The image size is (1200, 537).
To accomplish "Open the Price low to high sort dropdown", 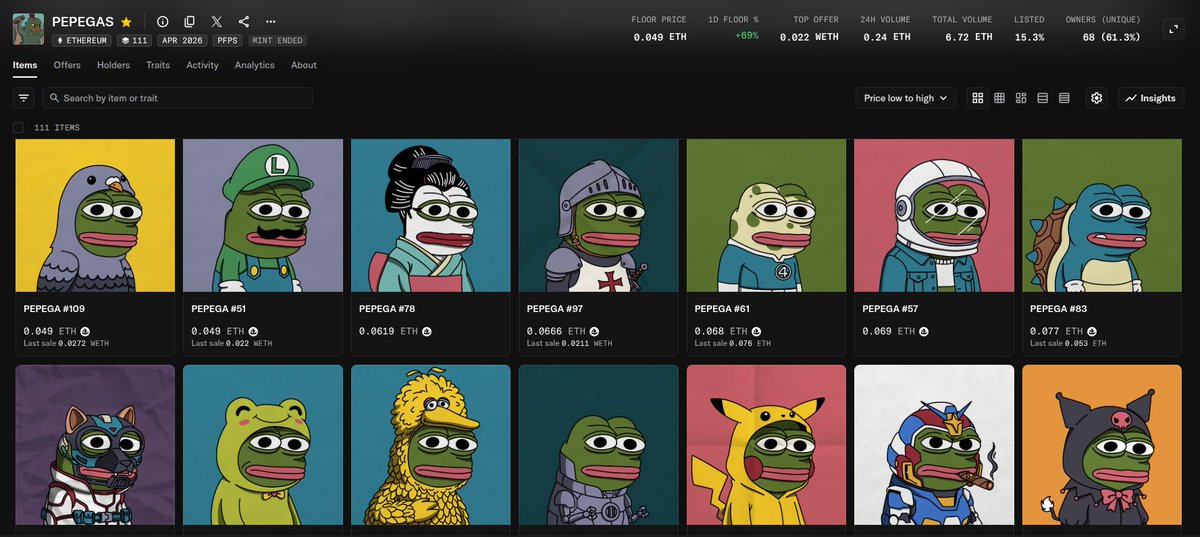I will pyautogui.click(x=906, y=98).
